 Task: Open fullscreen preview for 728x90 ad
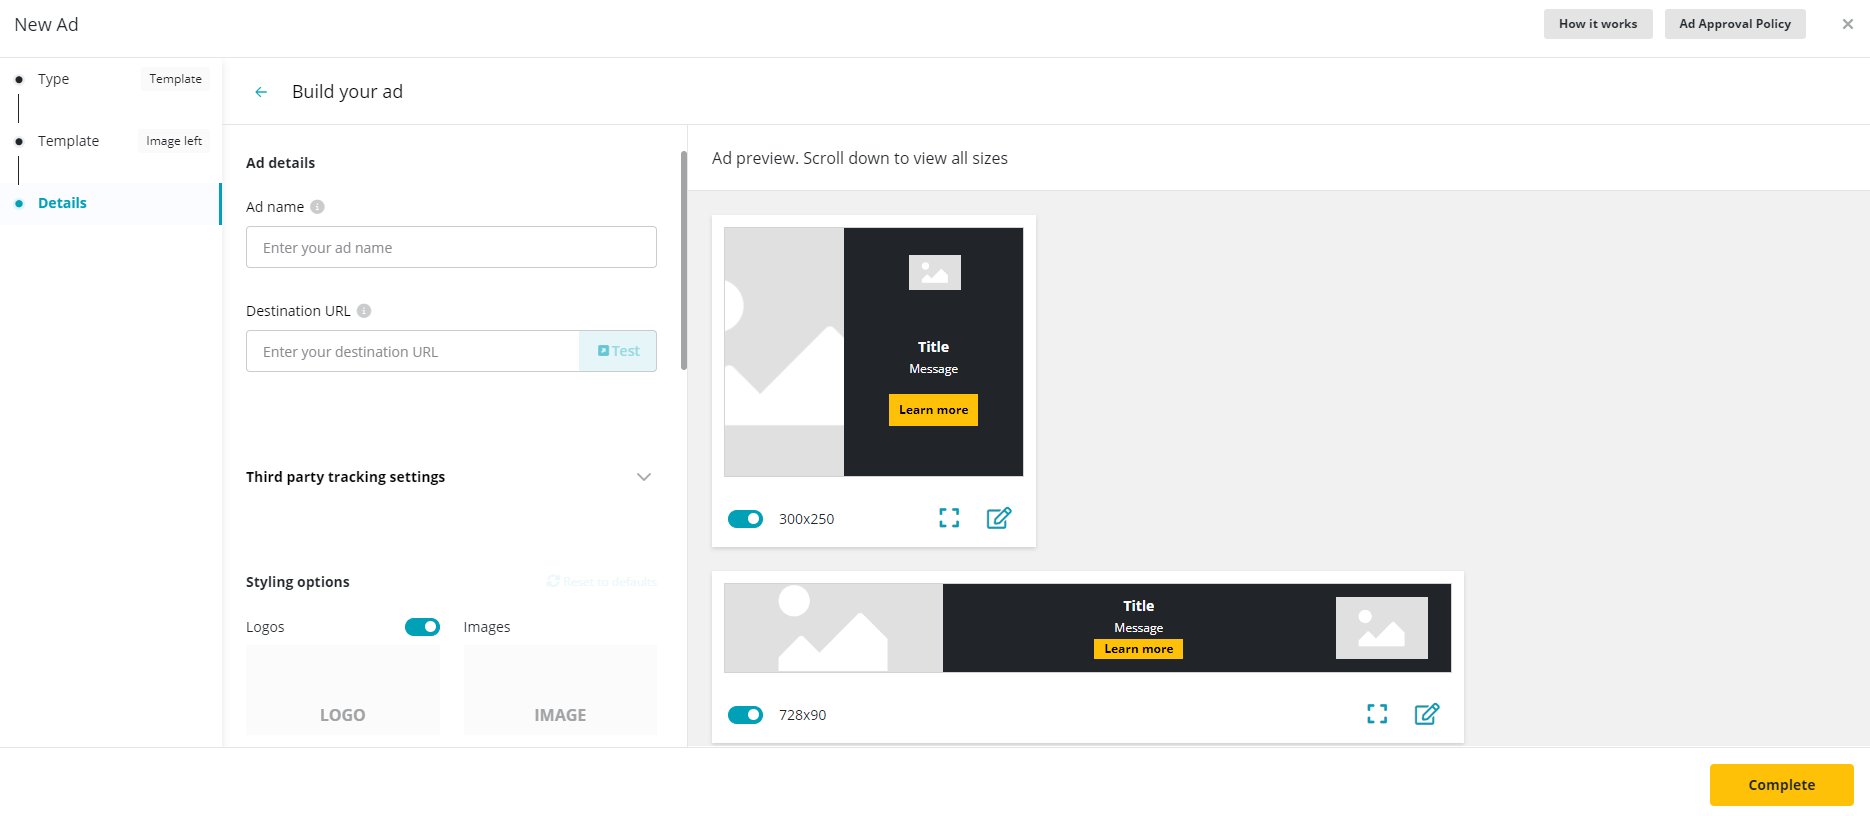(x=1377, y=714)
